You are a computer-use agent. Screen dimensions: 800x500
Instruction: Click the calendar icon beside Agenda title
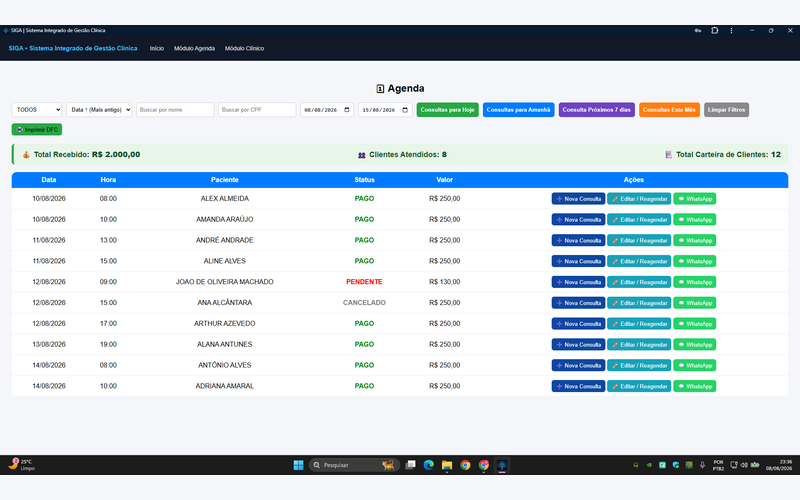(380, 89)
